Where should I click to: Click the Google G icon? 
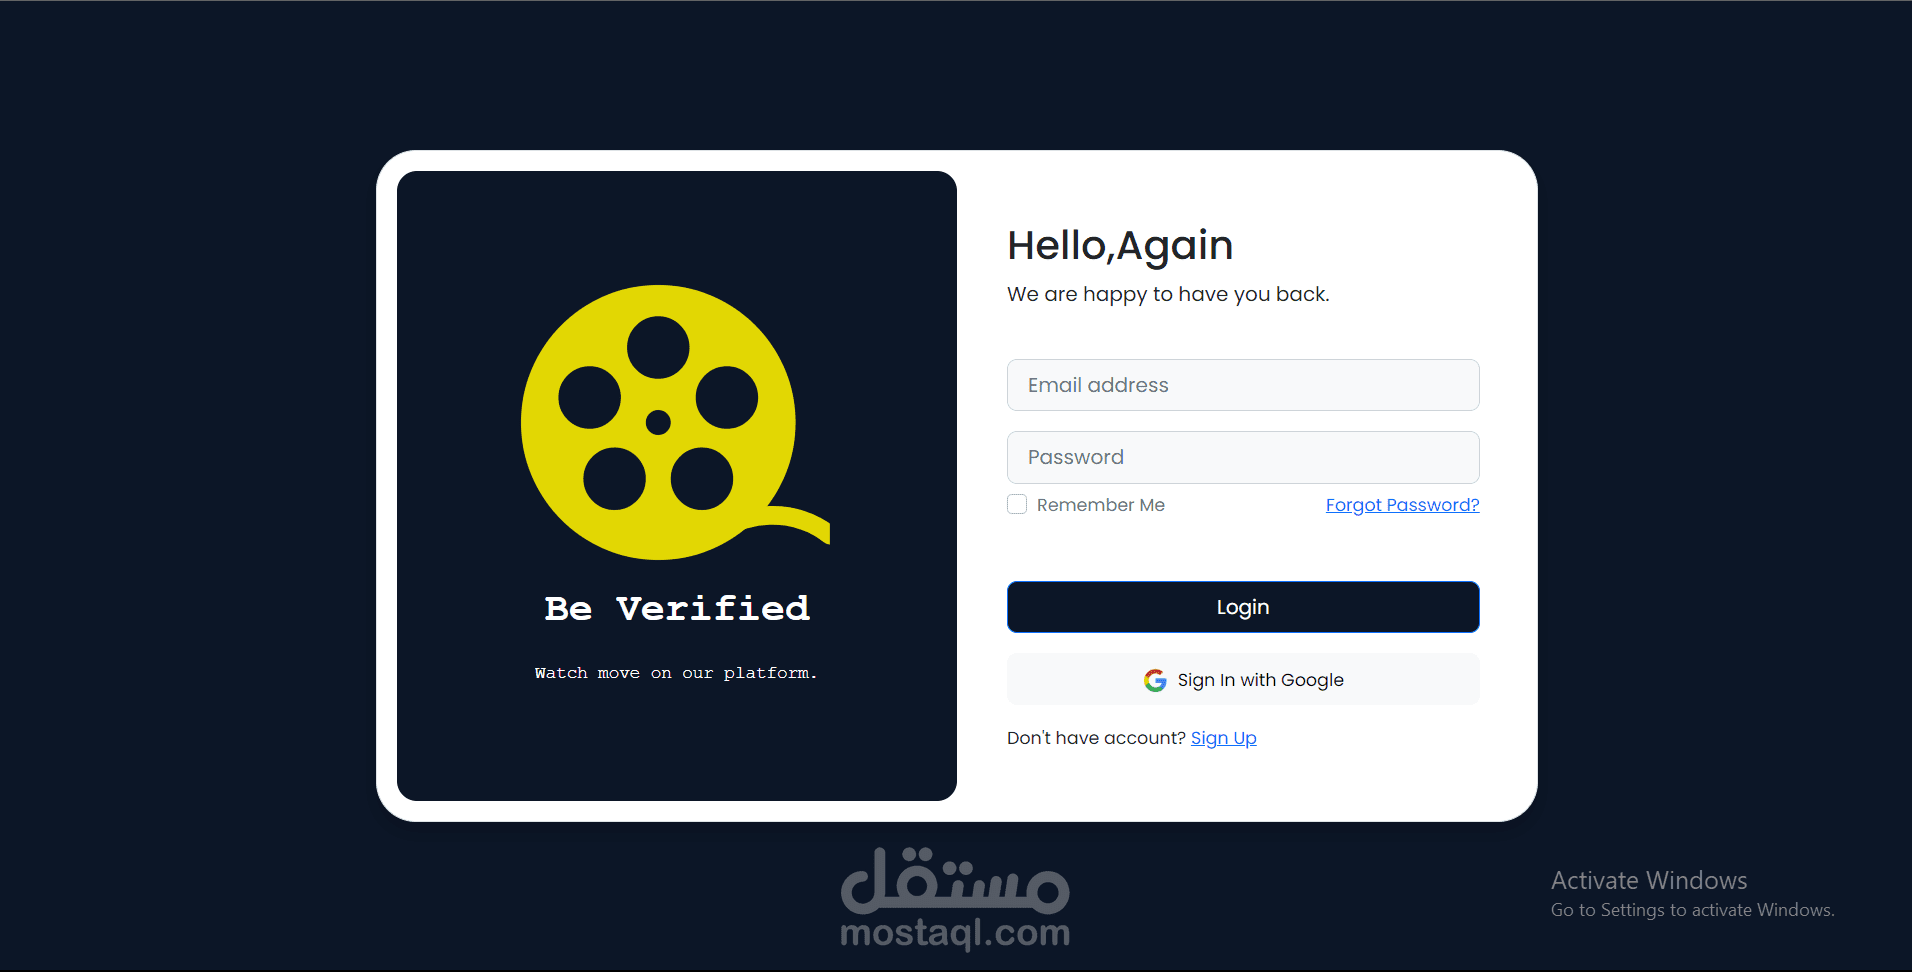tap(1155, 680)
